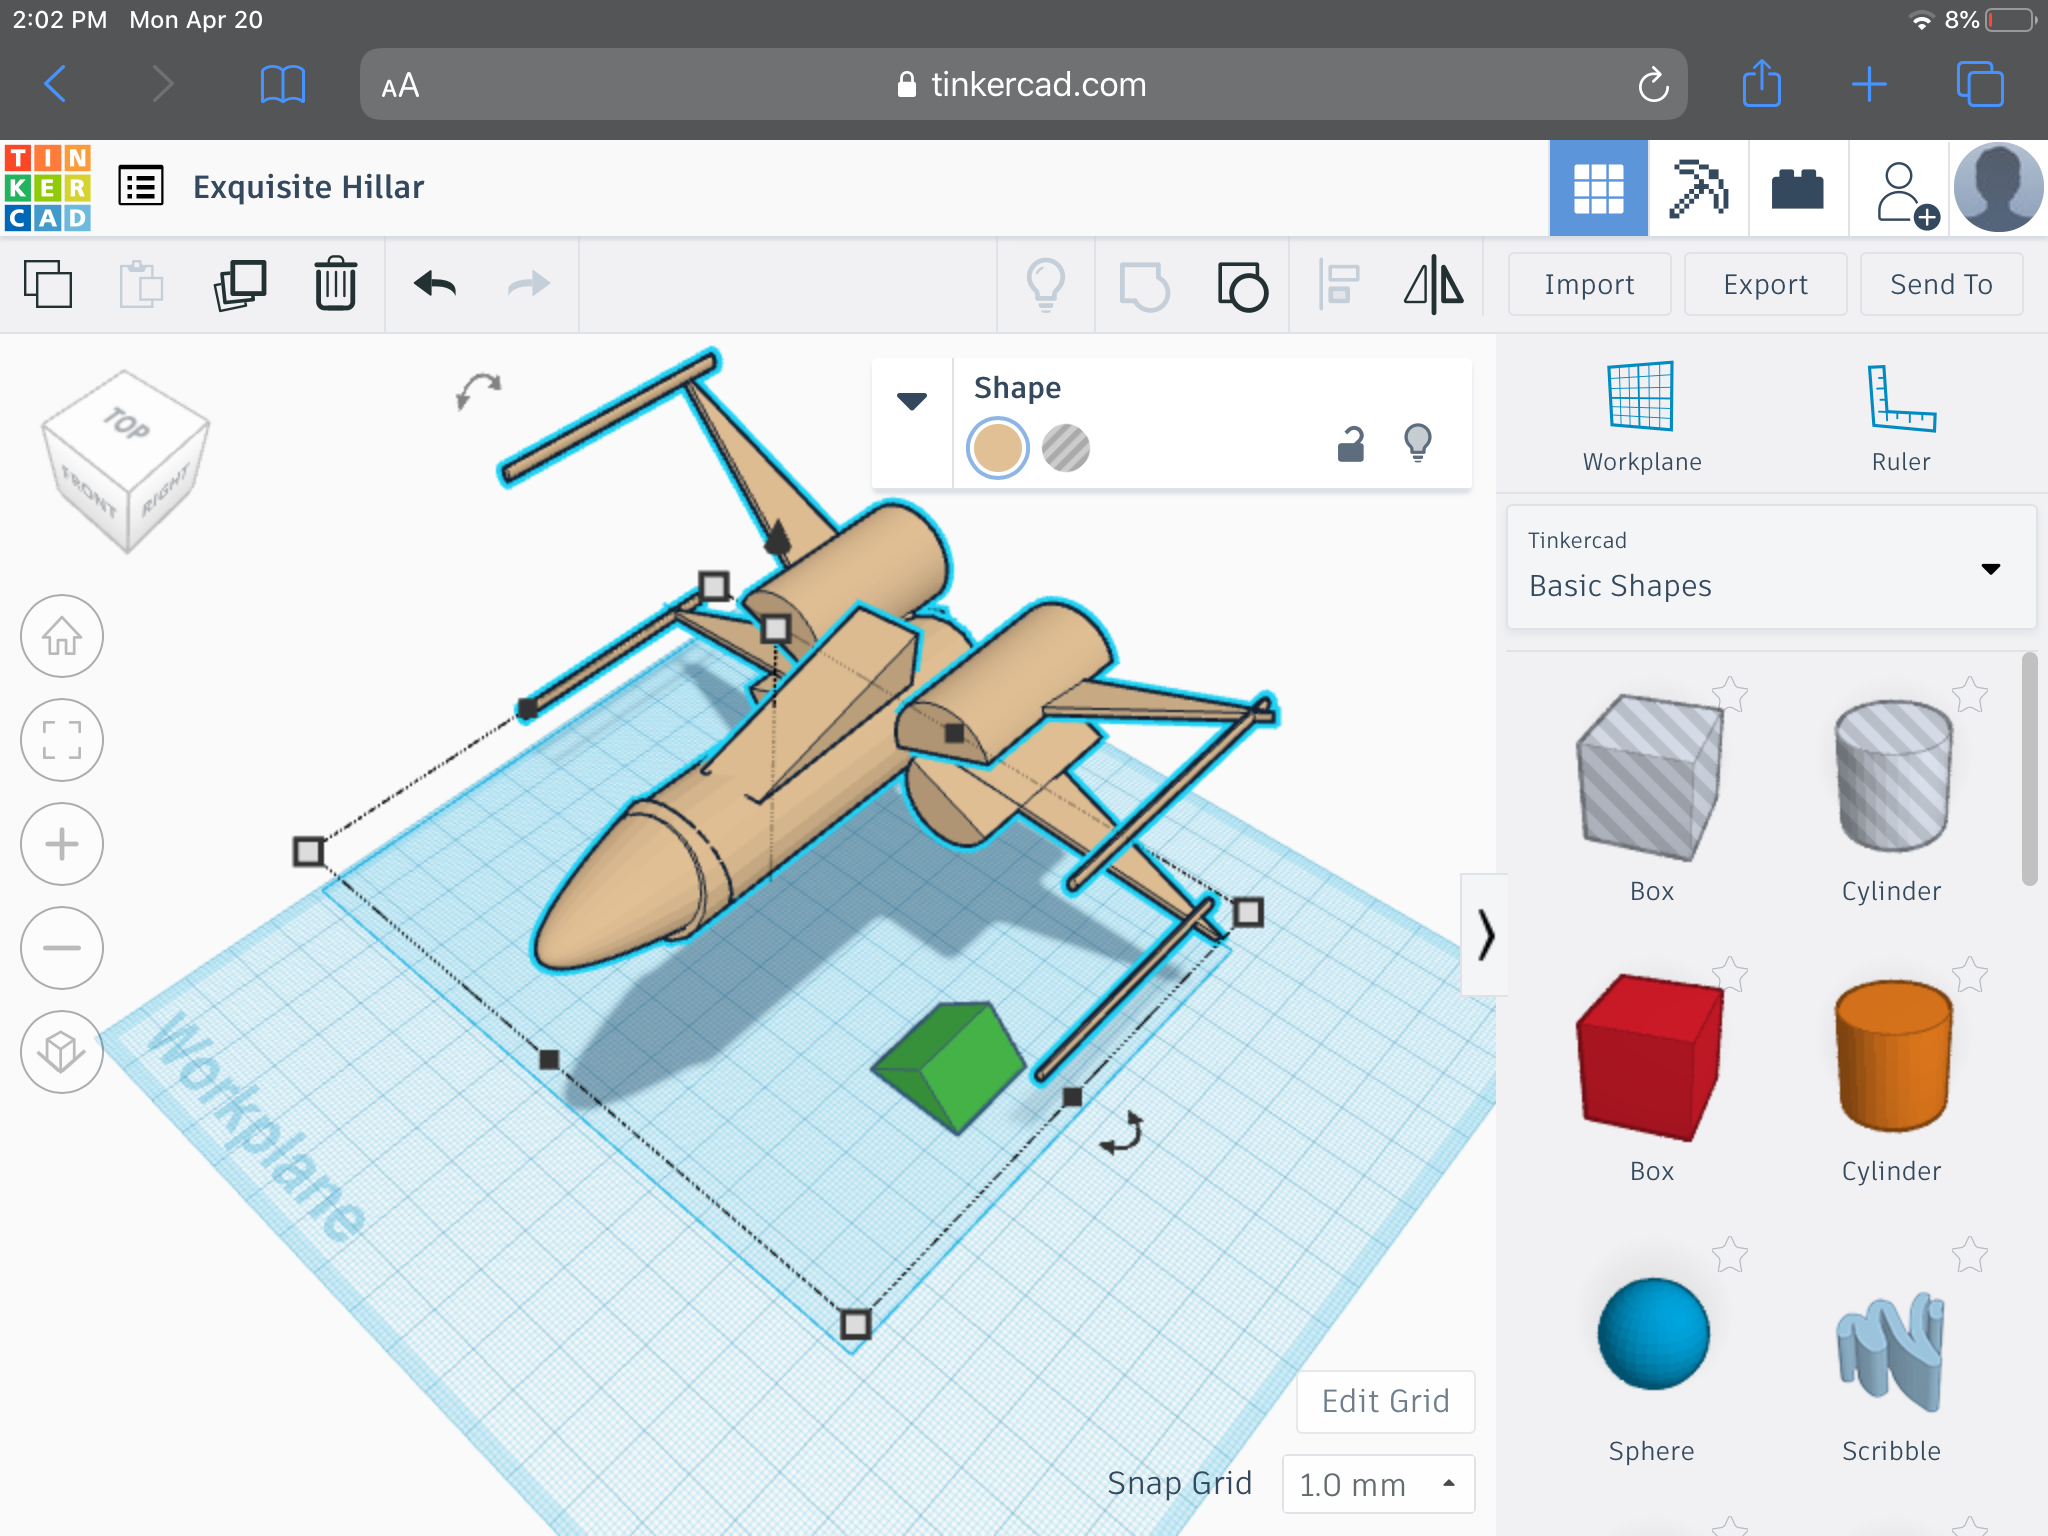The height and width of the screenshot is (1536, 2048).
Task: Pick the striped hole Cylinder shape
Action: pos(1892,776)
